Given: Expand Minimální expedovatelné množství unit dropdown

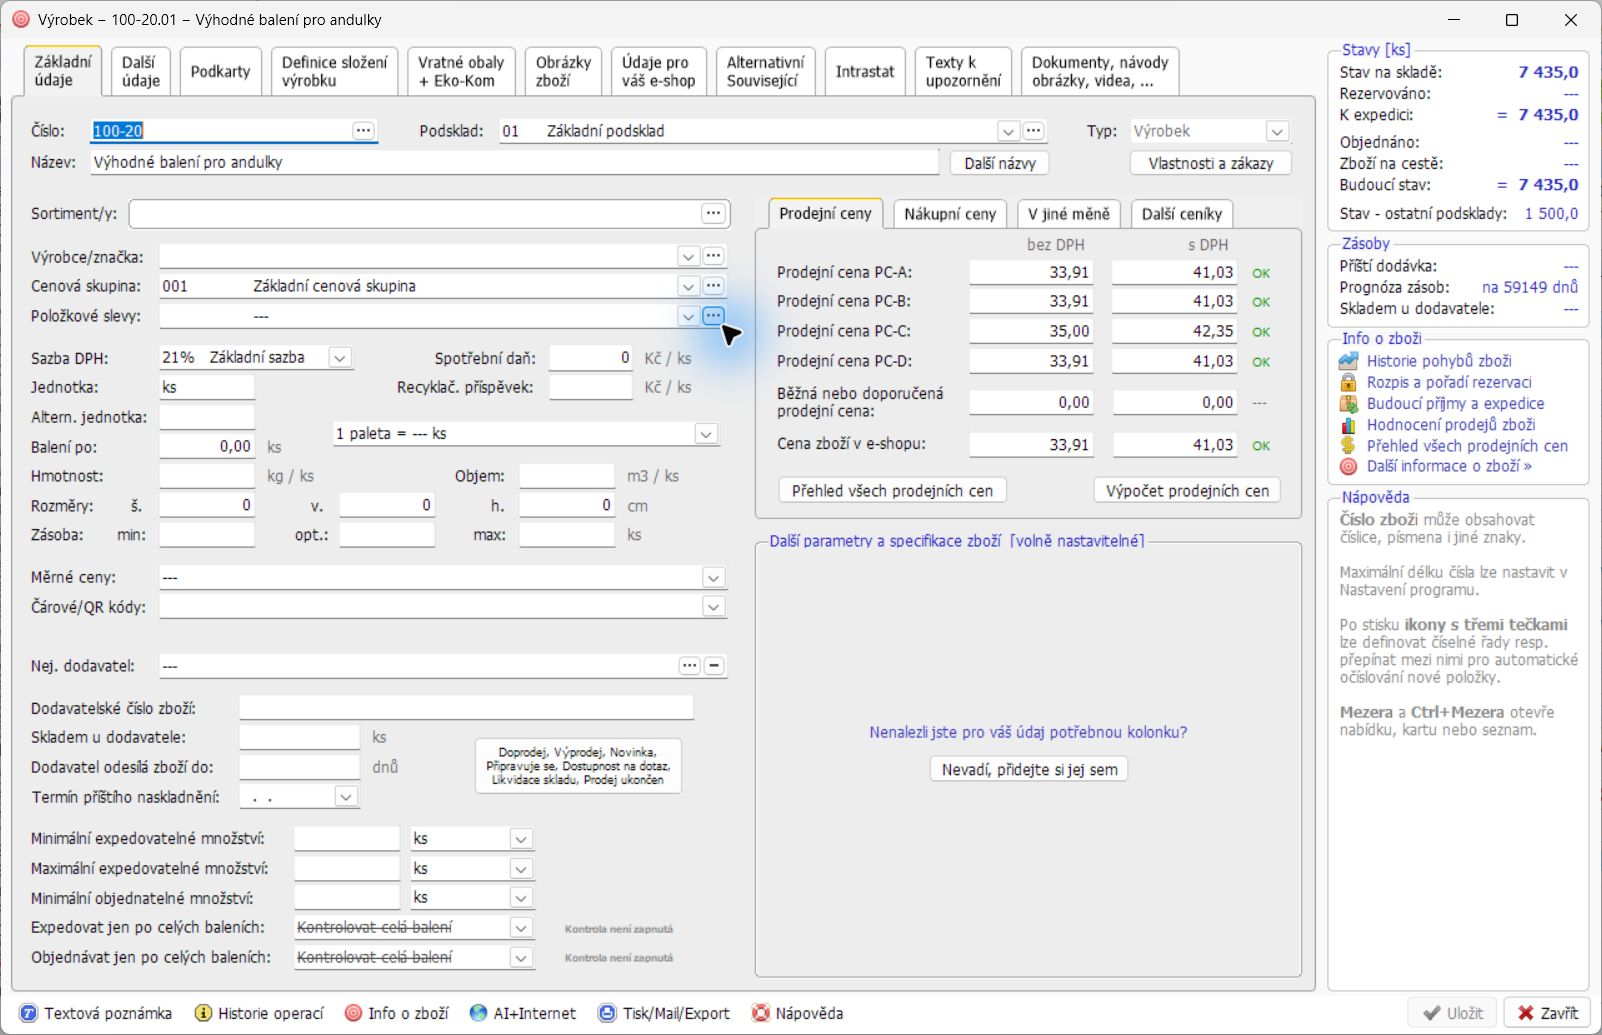Looking at the screenshot, I should coord(521,839).
